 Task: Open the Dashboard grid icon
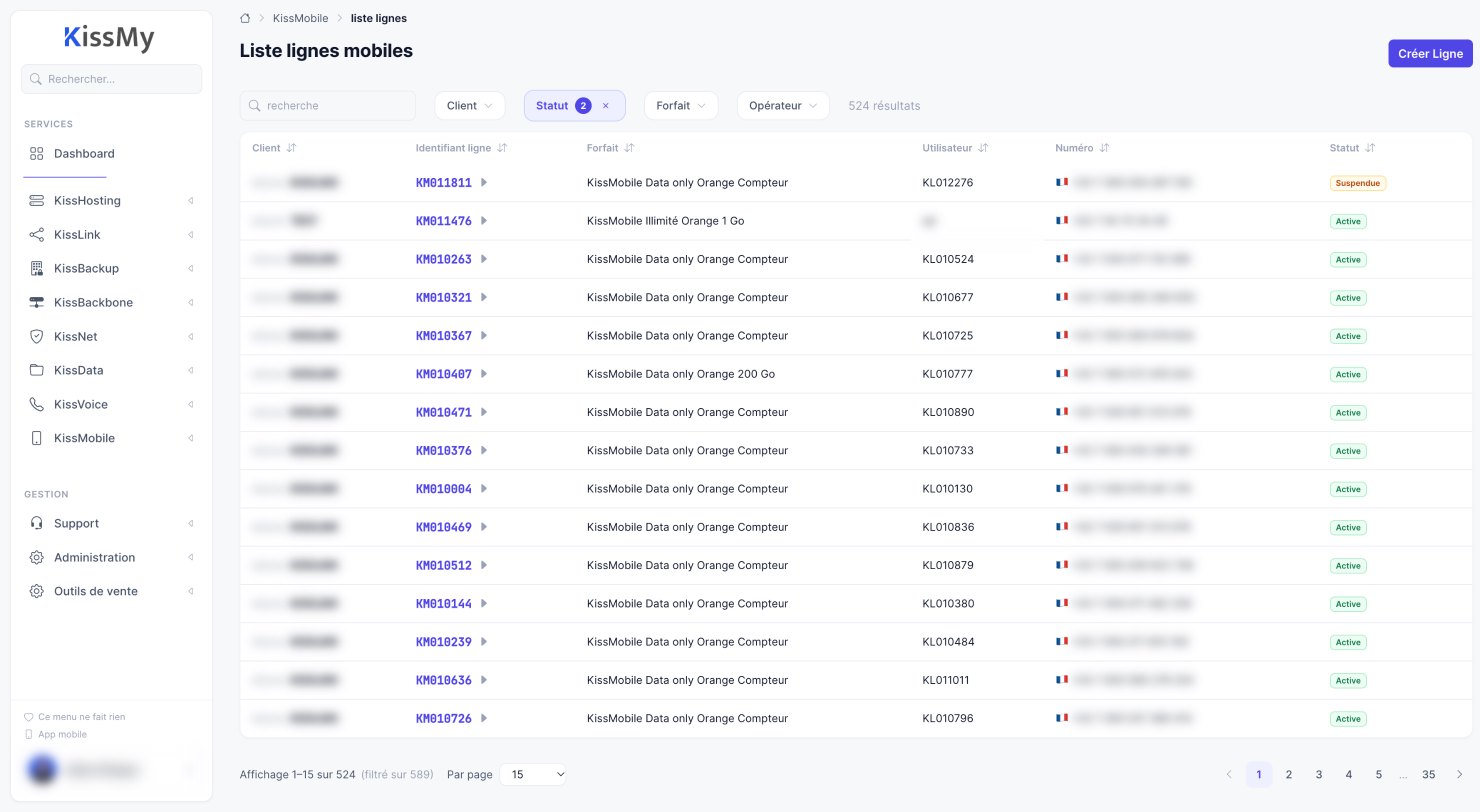tap(37, 154)
